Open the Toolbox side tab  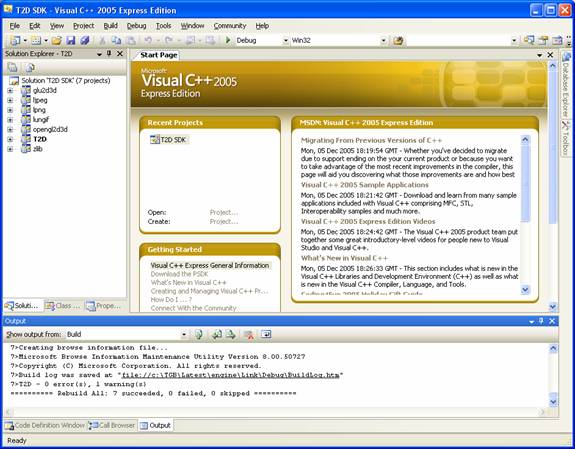566,138
